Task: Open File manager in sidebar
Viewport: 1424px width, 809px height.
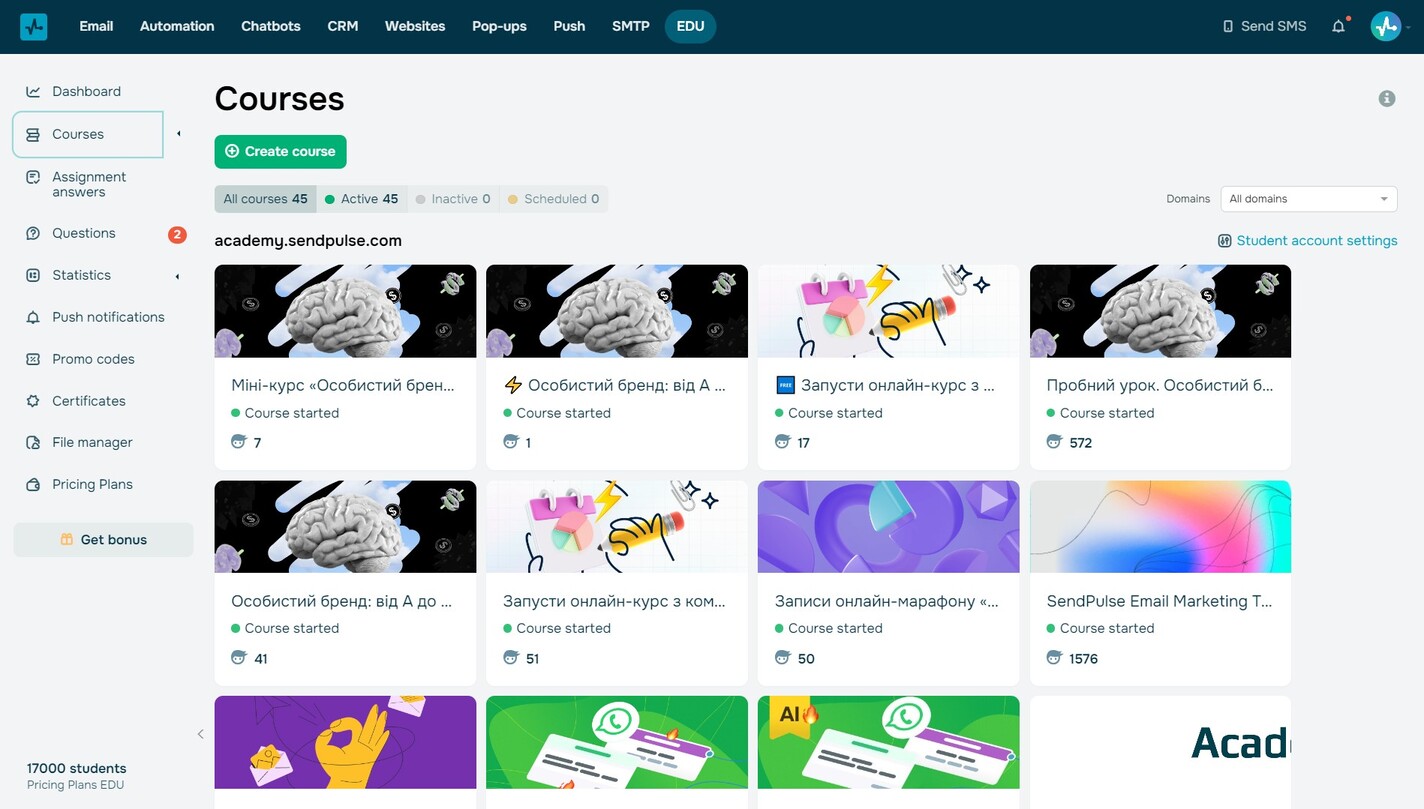Action: click(x=92, y=442)
